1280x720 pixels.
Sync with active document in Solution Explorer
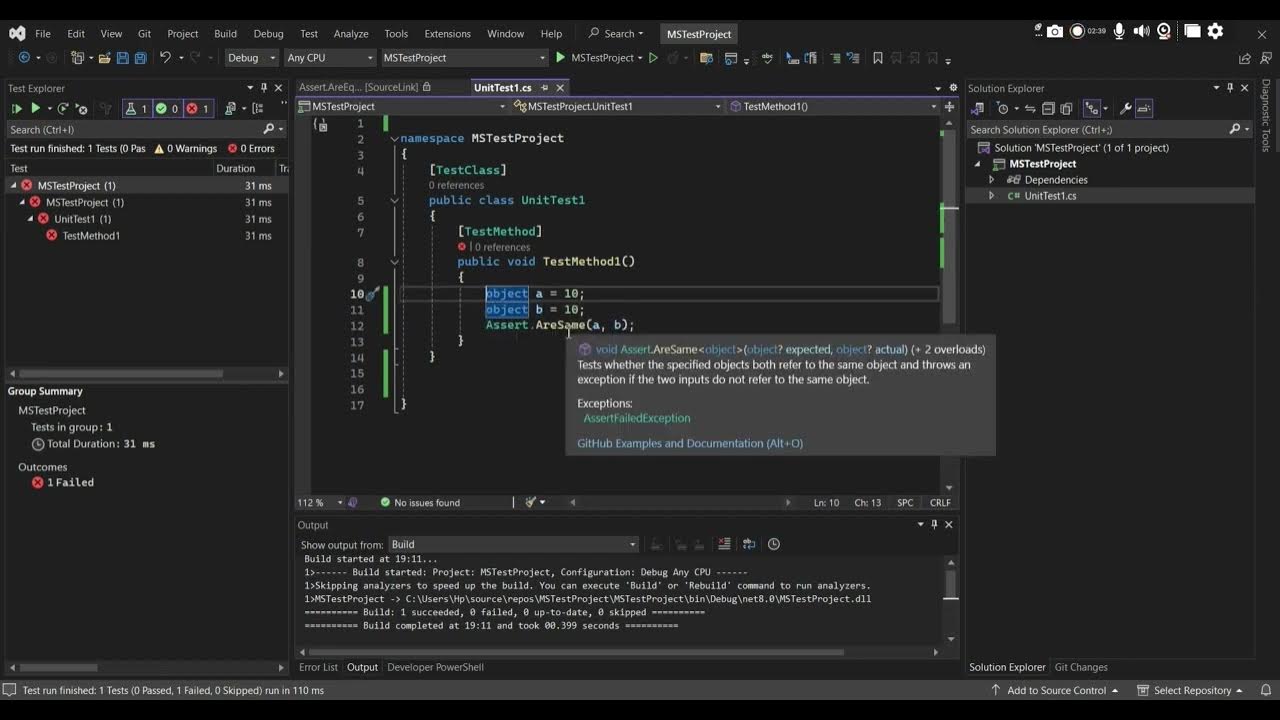point(1029,108)
